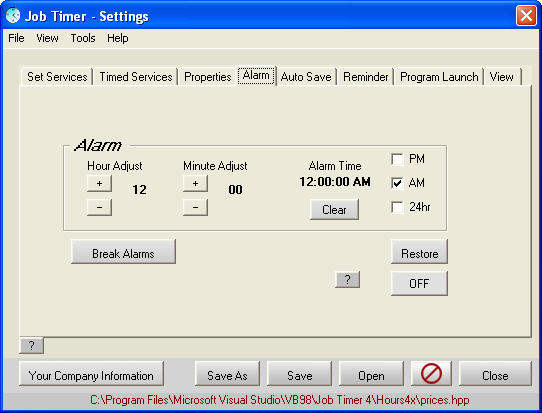Click the help question mark beside OFF button
The width and height of the screenshot is (542, 413).
coord(347,279)
